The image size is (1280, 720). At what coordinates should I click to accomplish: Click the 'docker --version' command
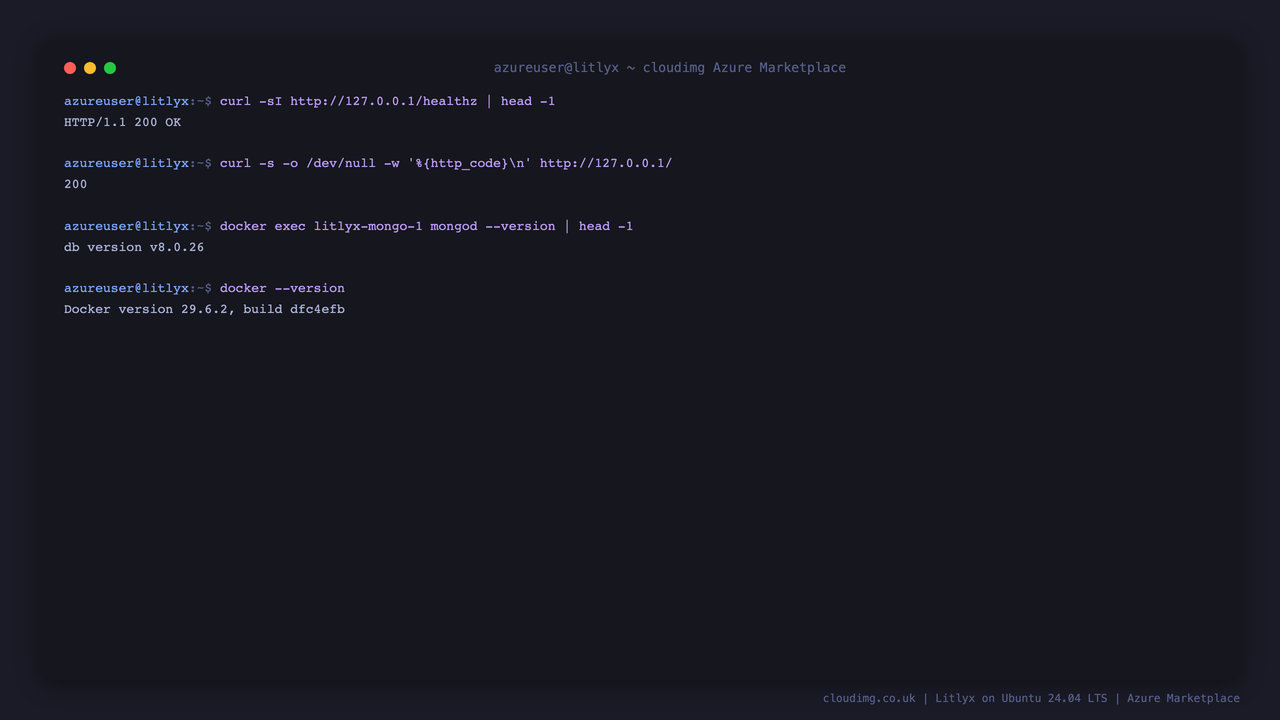(x=282, y=288)
